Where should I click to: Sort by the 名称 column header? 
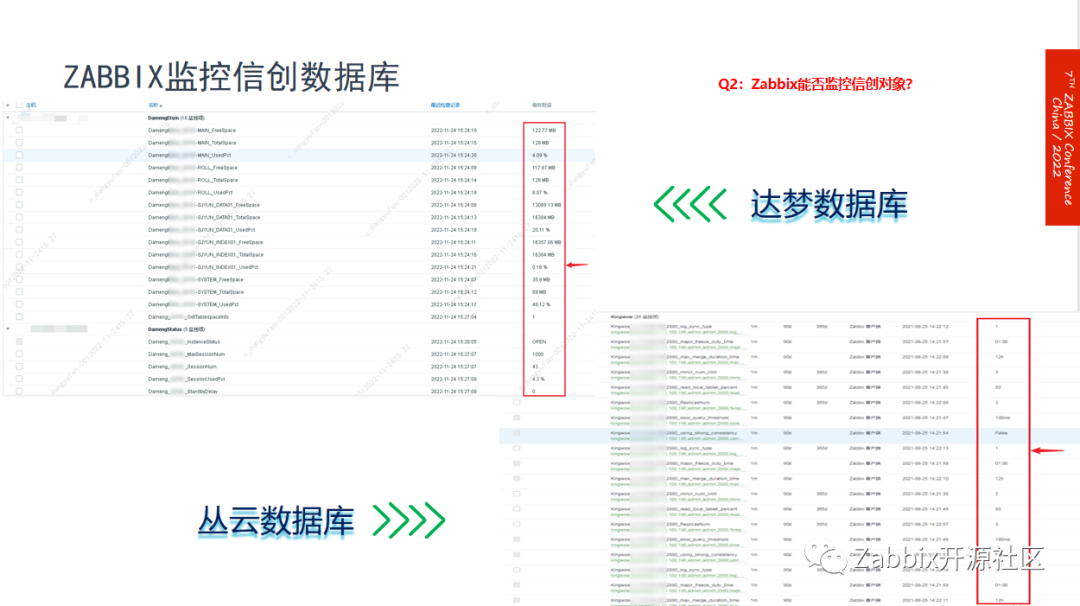[x=155, y=105]
